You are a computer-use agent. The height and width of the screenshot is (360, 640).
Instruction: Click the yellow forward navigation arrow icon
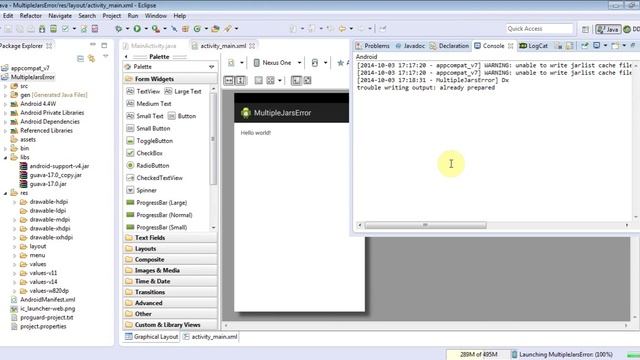342,29
